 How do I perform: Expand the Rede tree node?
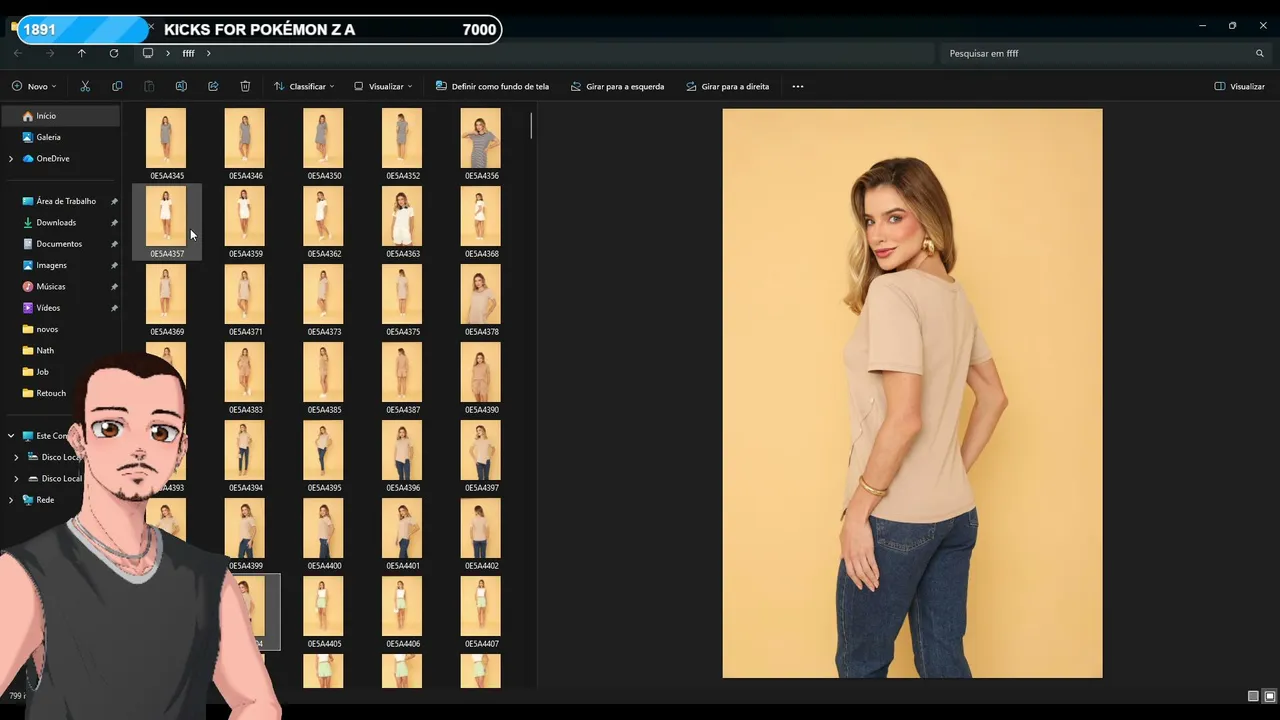coord(11,500)
